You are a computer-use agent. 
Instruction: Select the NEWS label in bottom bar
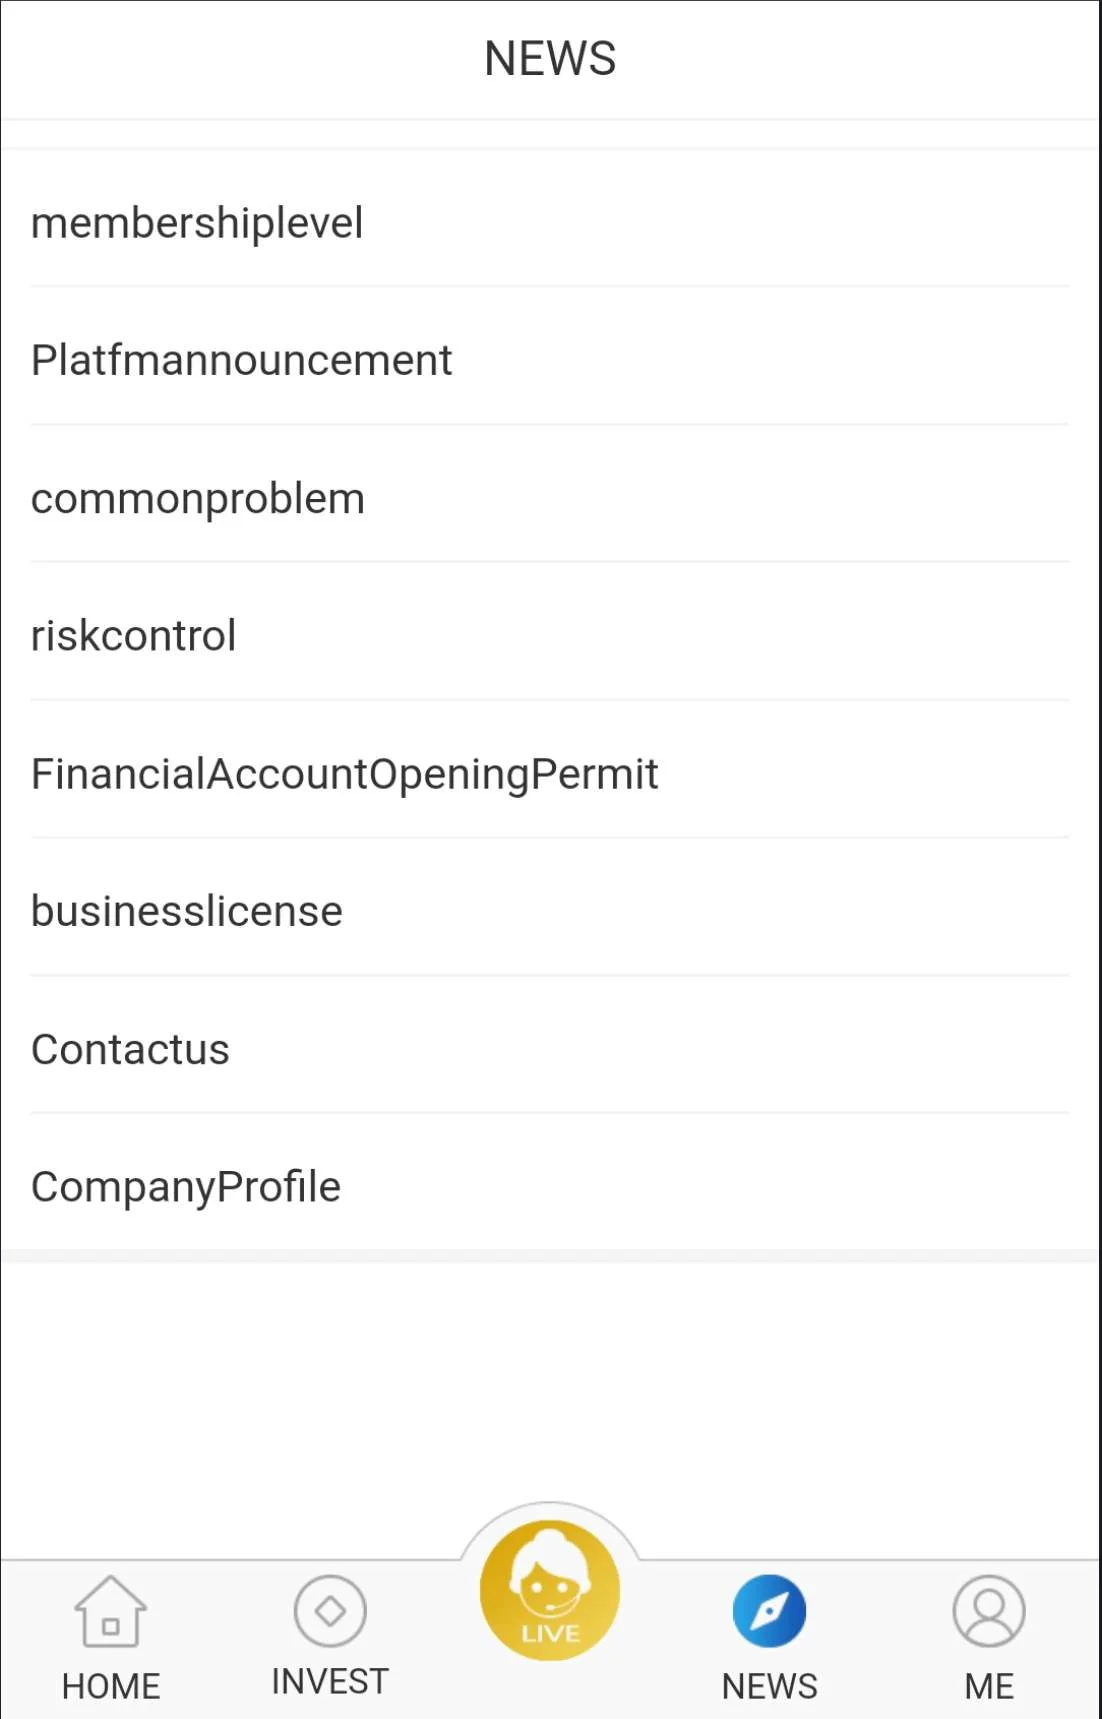click(769, 1686)
